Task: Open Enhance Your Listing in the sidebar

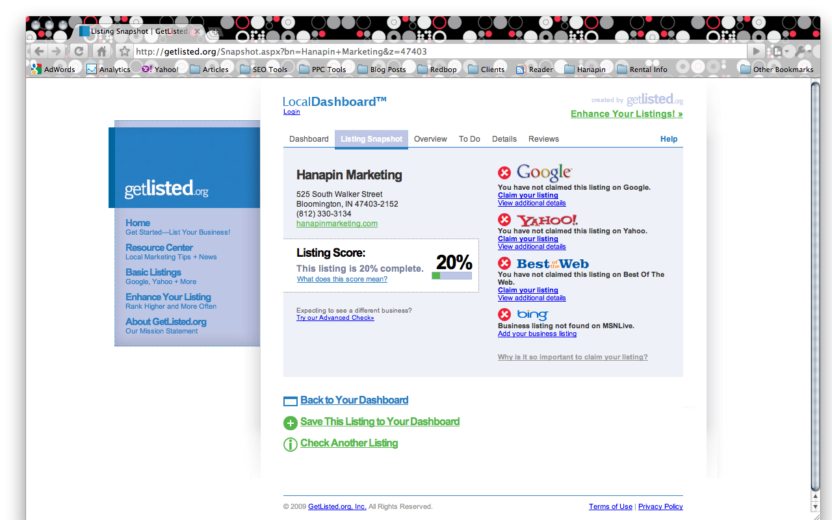Action: pyautogui.click(x=168, y=297)
